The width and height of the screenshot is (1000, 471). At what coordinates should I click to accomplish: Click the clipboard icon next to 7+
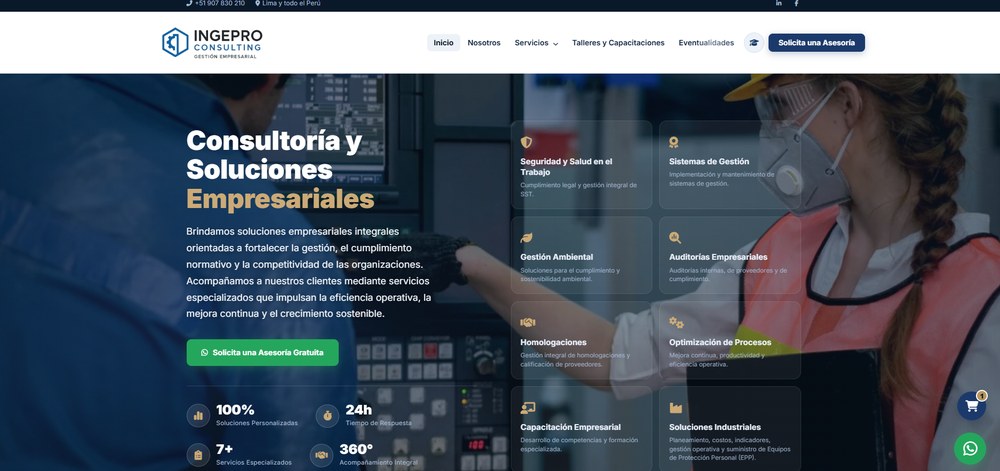[x=198, y=455]
